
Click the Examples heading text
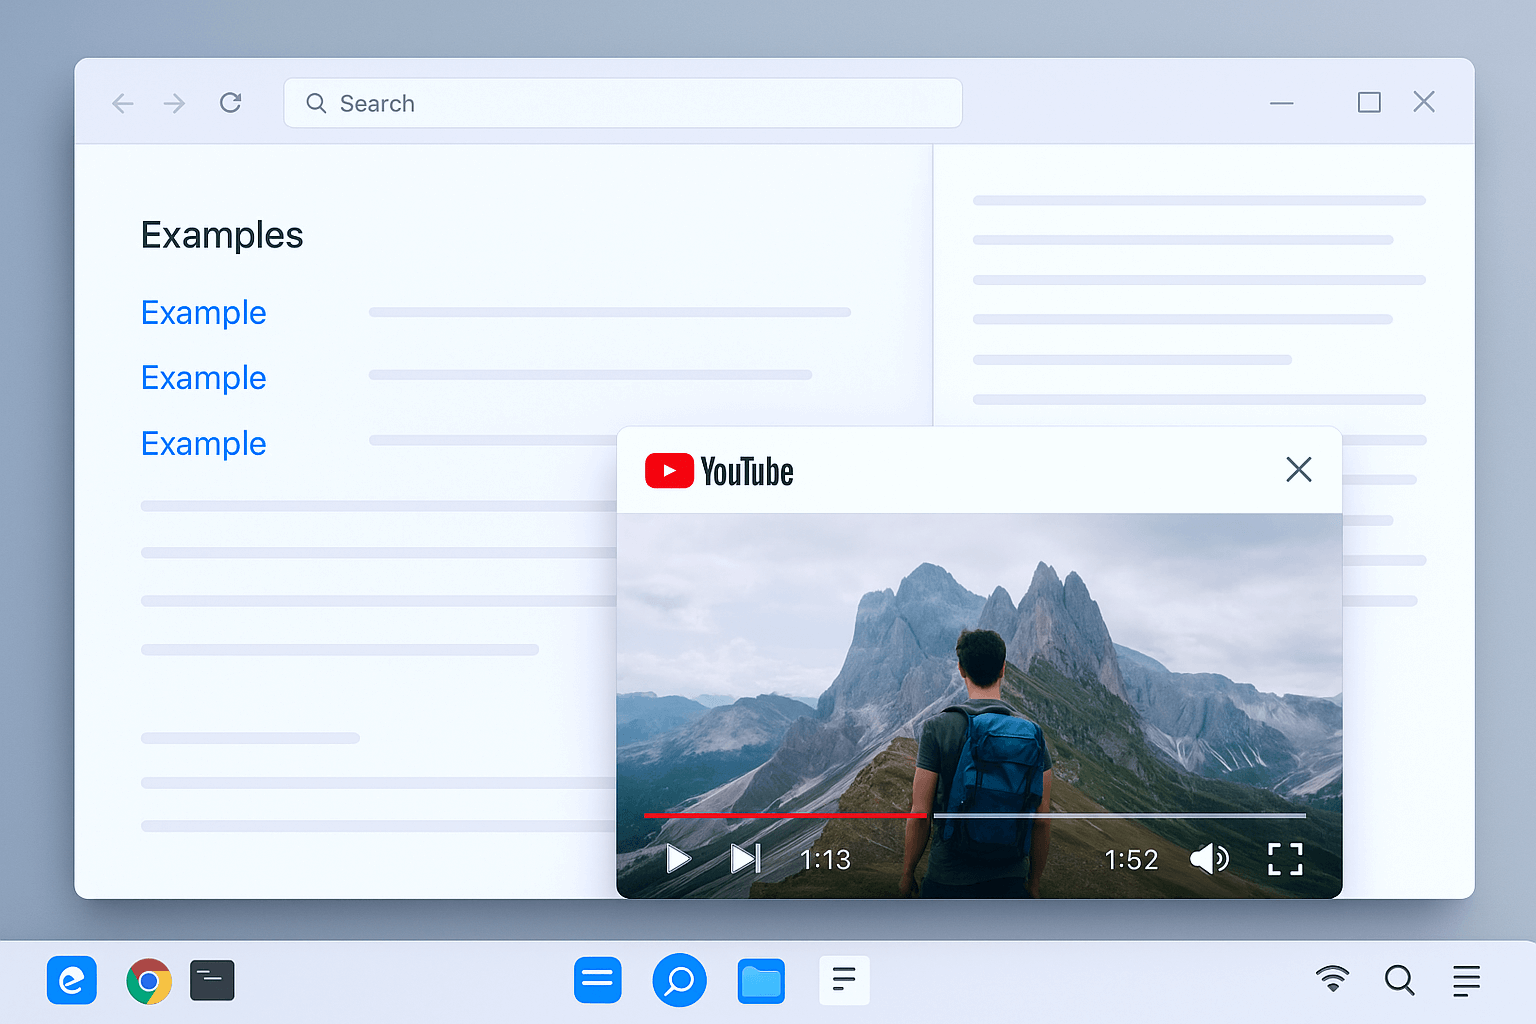pyautogui.click(x=222, y=235)
